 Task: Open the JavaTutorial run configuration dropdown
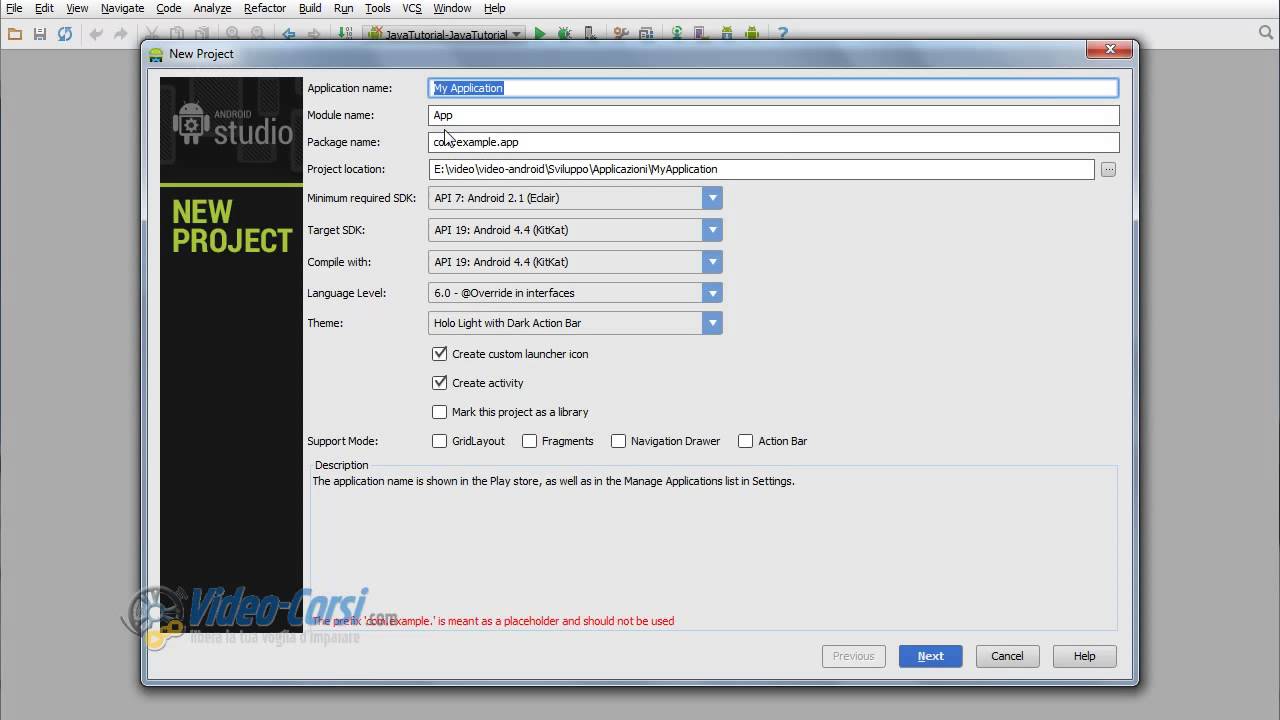445,33
